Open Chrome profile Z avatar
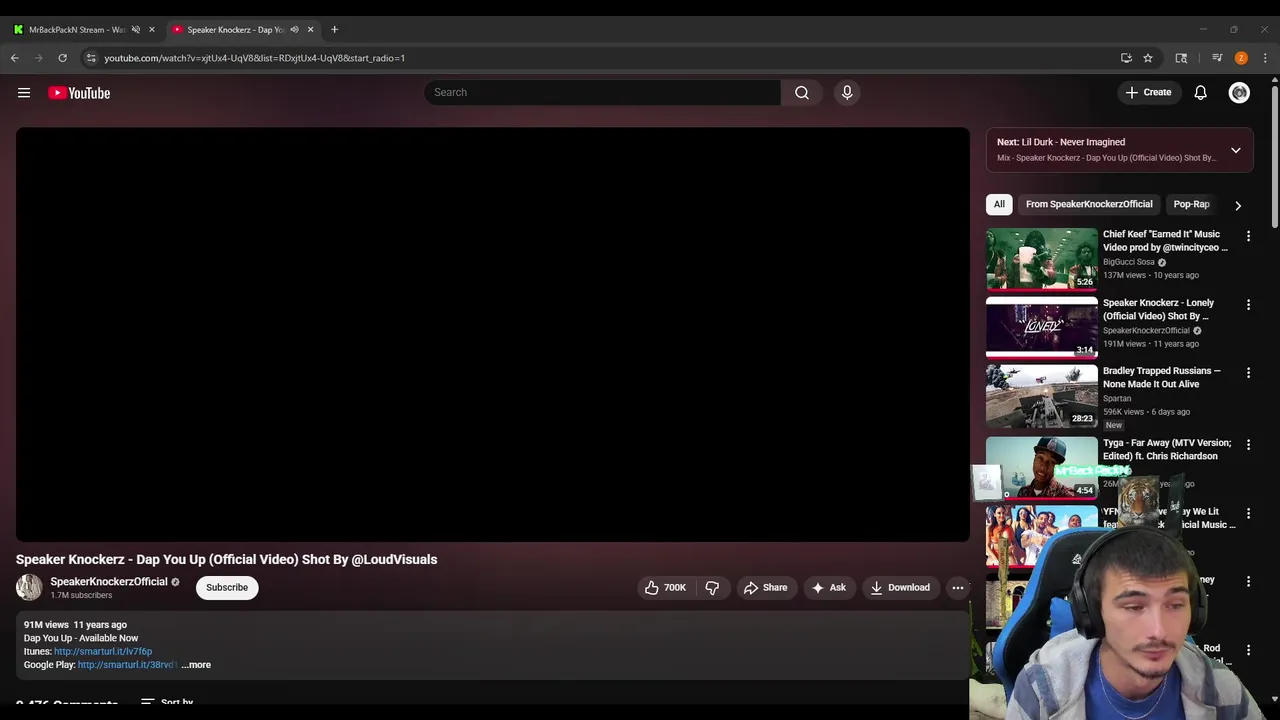Viewport: 1280px width, 720px height. coord(1241,58)
